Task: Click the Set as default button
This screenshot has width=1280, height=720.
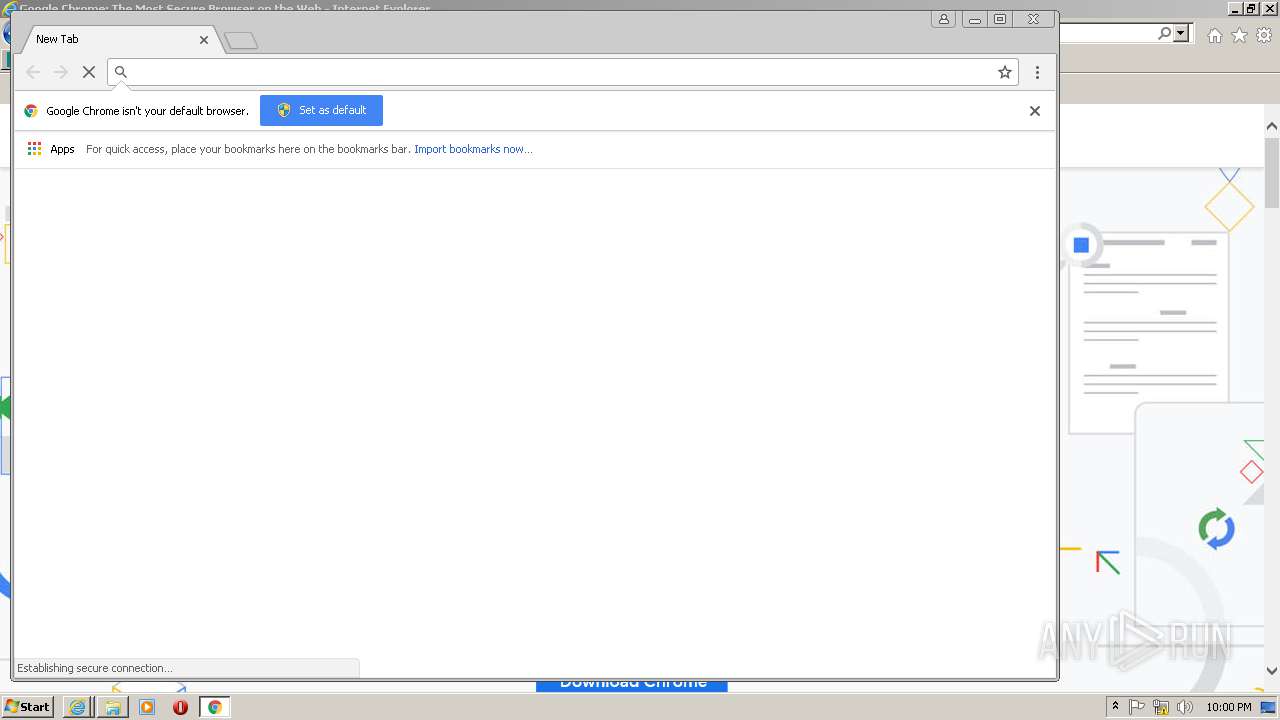Action: (321, 110)
